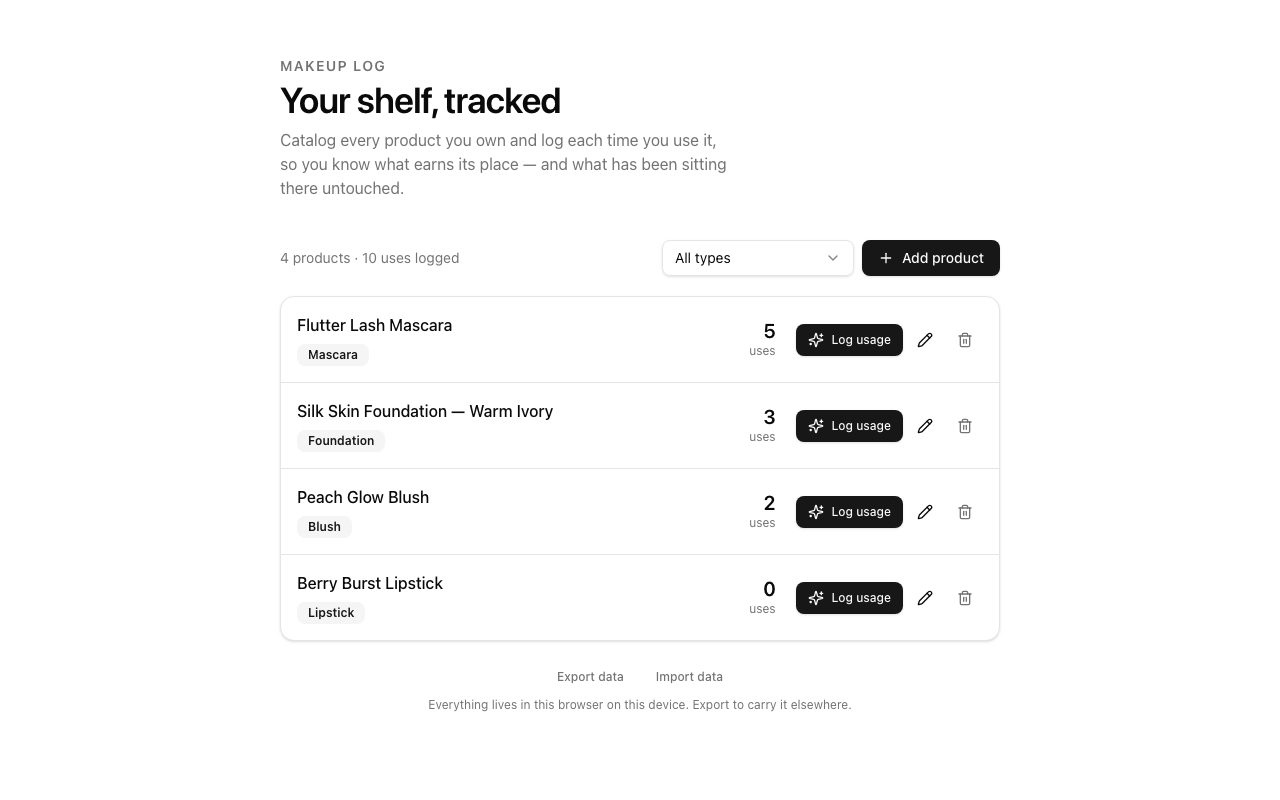Edit the Peach Glow Blush entry
Image resolution: width=1280 pixels, height=800 pixels.
pos(925,512)
